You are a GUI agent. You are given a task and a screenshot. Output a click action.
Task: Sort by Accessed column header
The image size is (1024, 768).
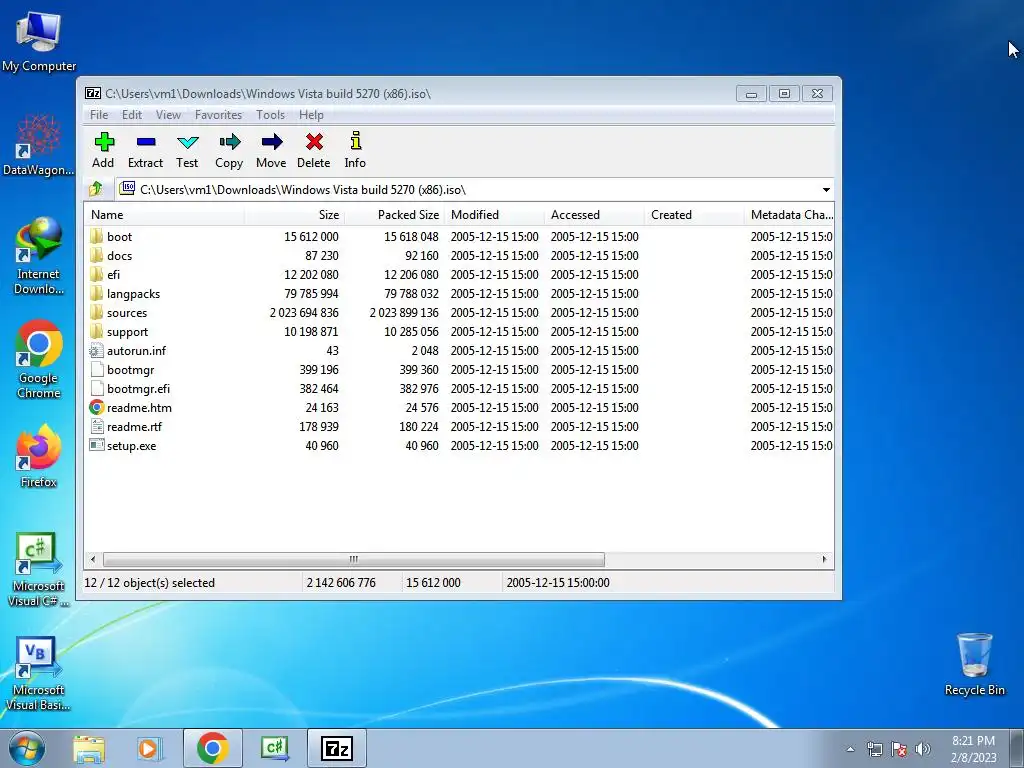pyautogui.click(x=594, y=215)
